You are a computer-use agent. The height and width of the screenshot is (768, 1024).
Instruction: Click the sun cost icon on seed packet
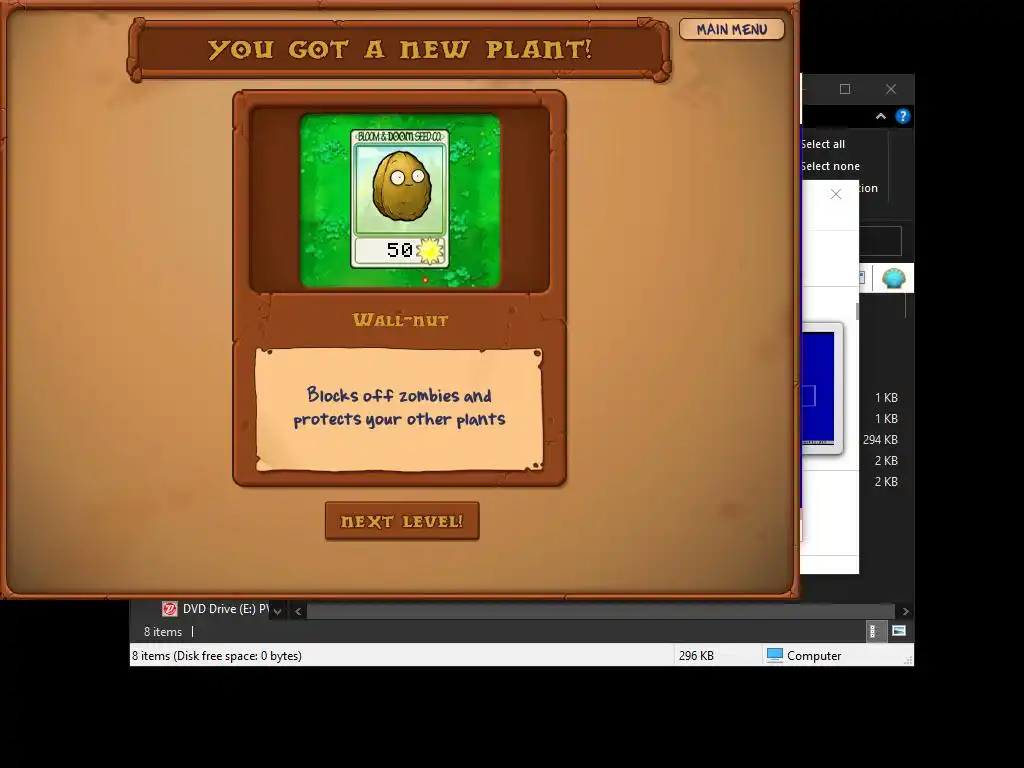click(x=430, y=251)
